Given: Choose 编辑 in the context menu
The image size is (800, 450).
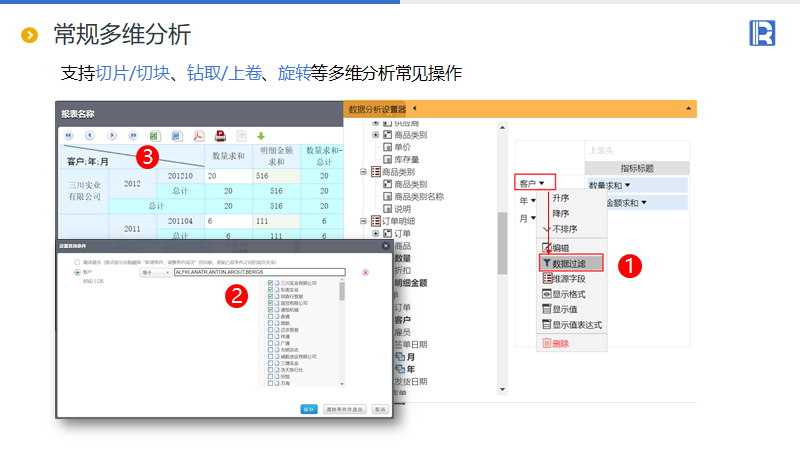Looking at the screenshot, I should click(x=561, y=248).
